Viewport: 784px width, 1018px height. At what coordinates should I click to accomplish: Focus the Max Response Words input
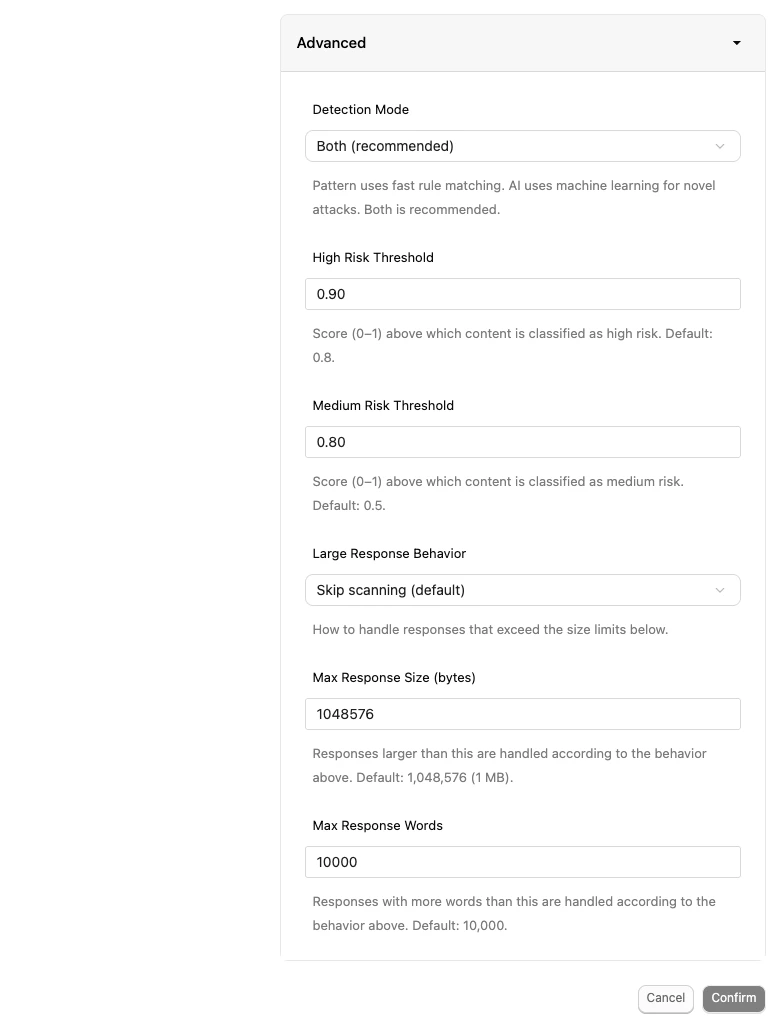coord(522,862)
